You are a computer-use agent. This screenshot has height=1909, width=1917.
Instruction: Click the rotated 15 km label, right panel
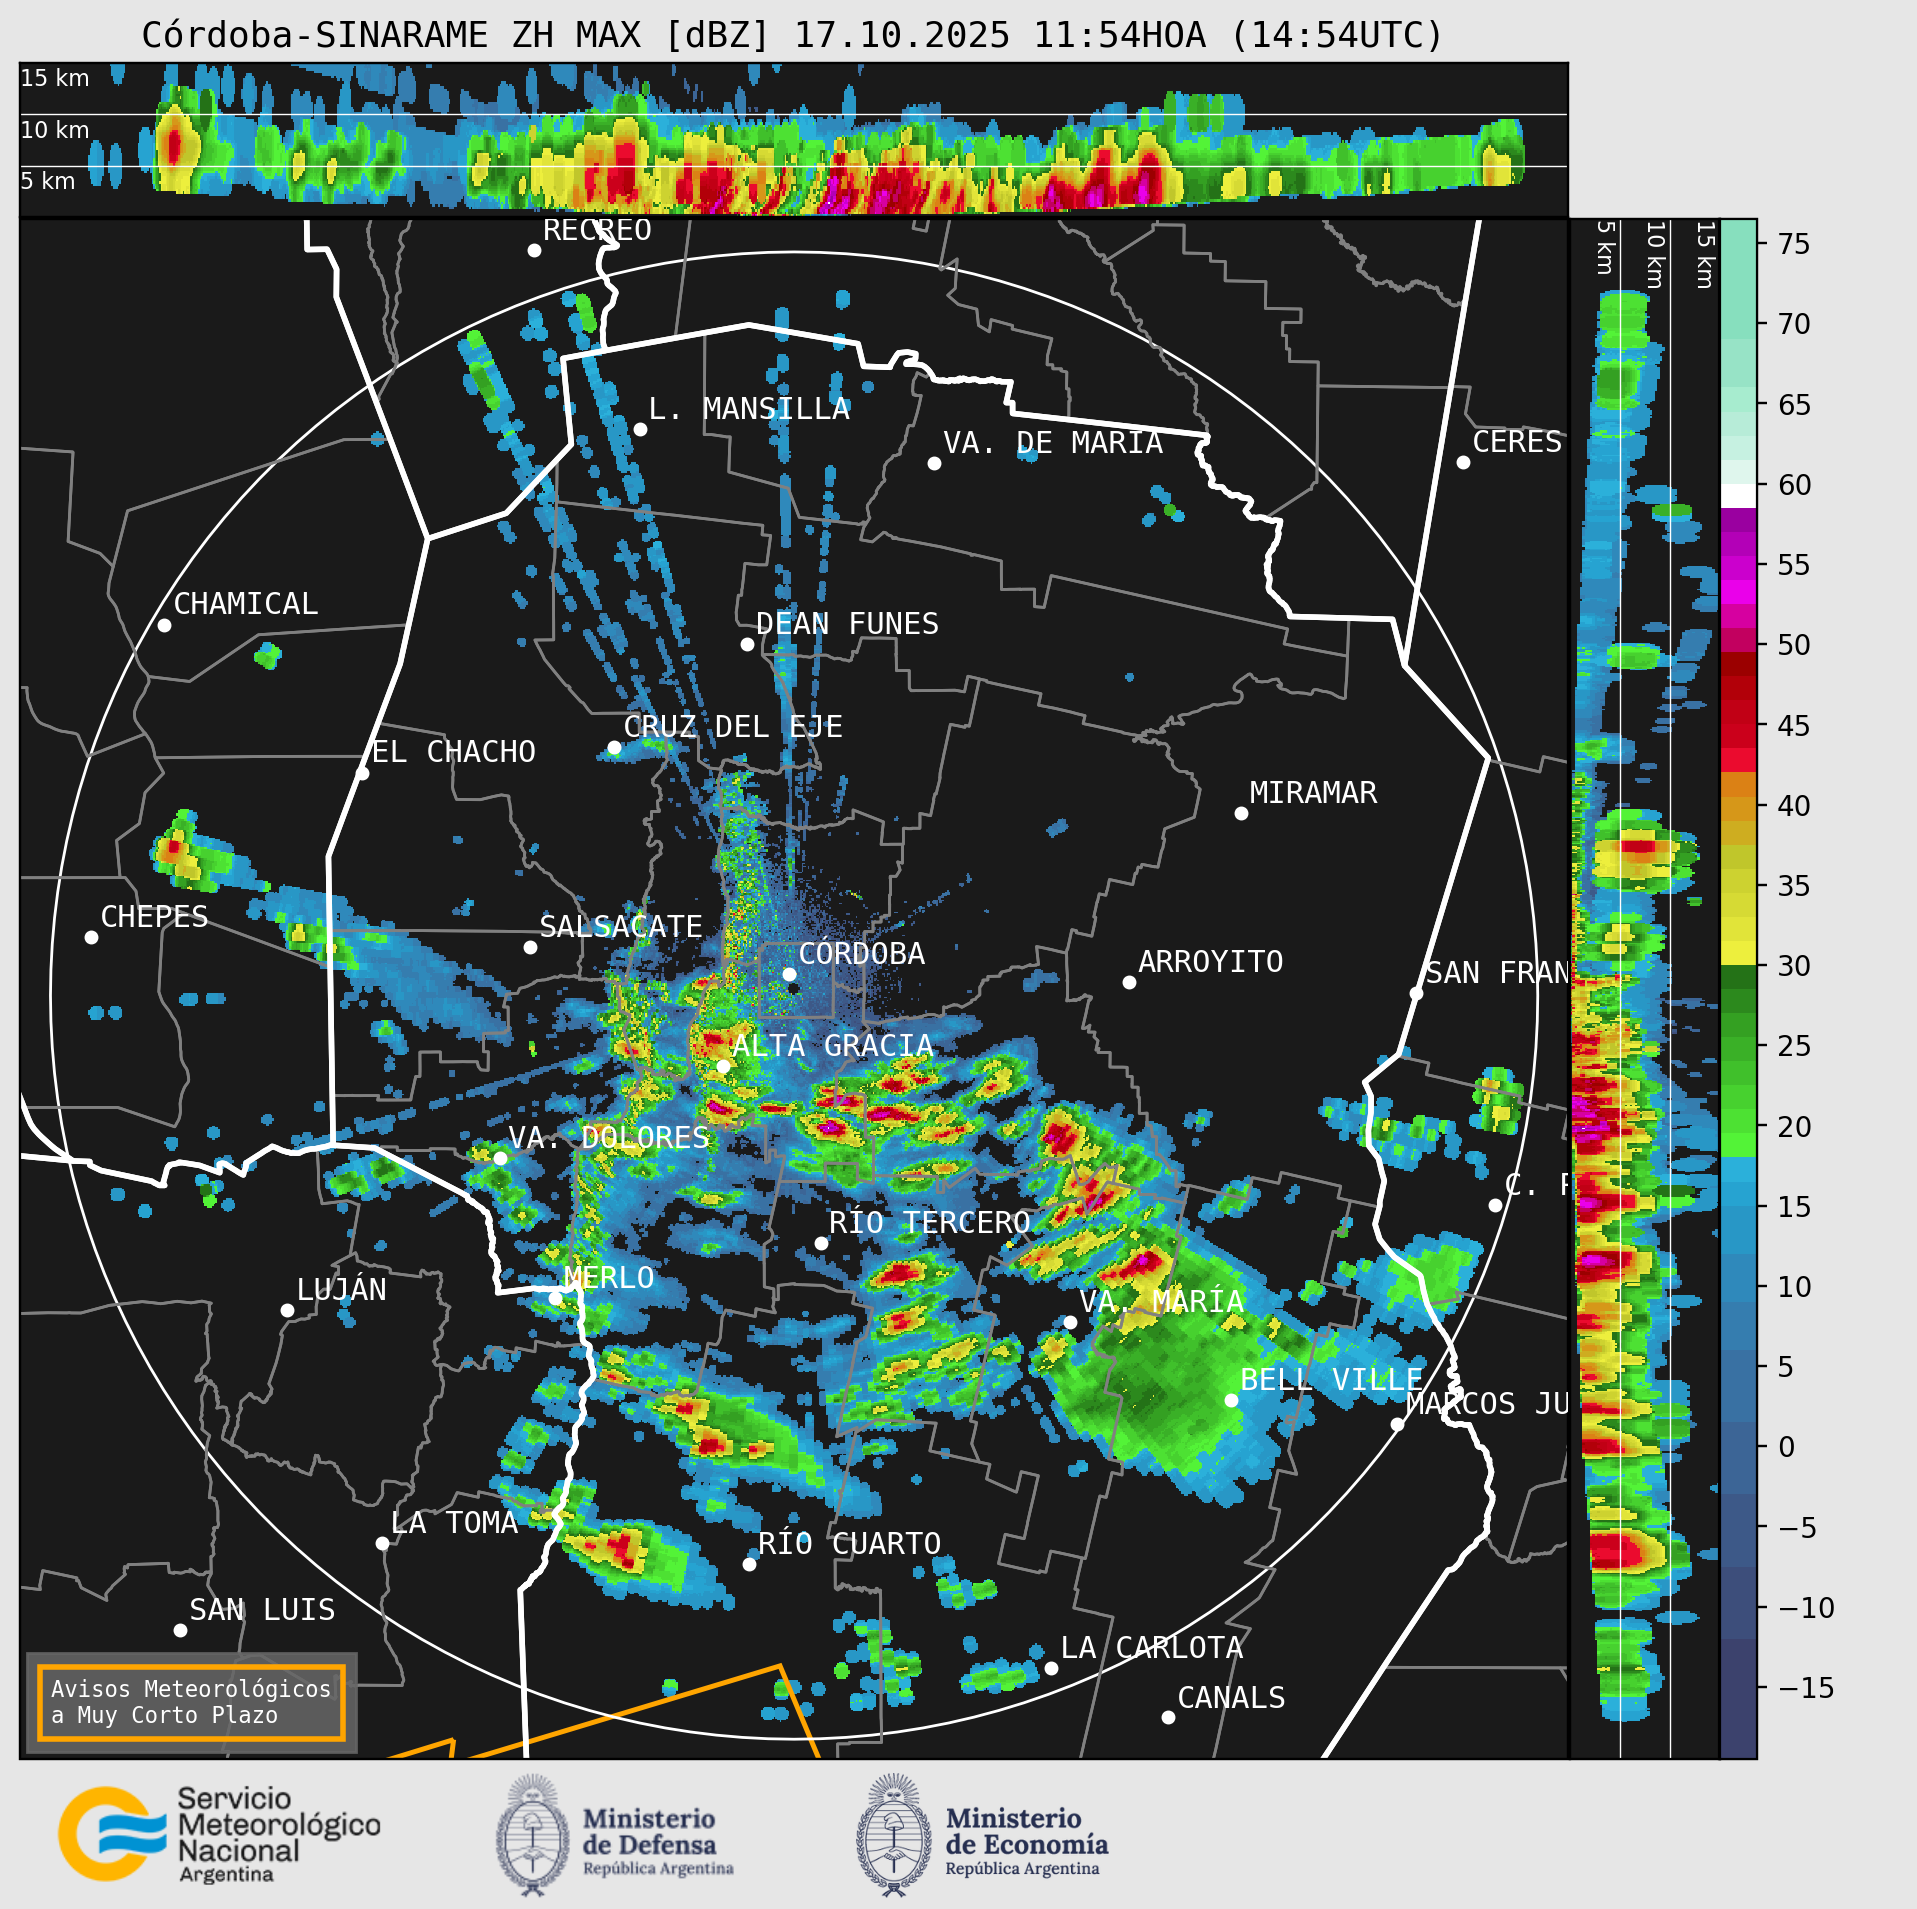[1706, 255]
